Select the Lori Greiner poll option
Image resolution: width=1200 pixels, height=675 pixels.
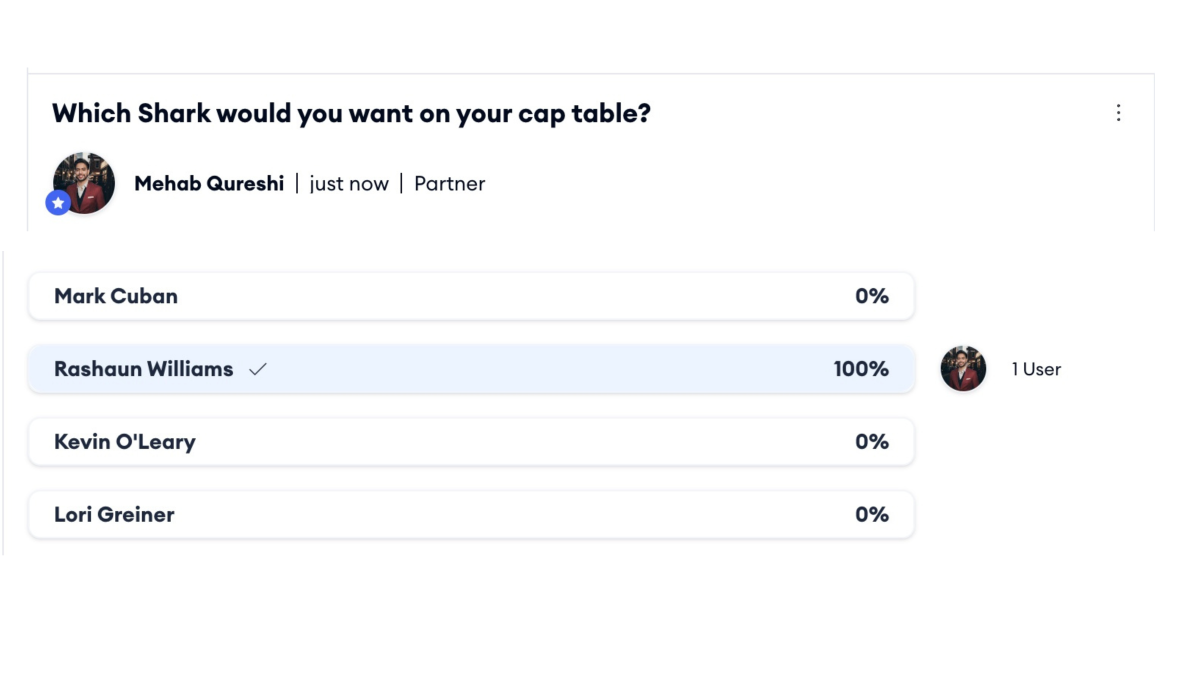pos(470,515)
